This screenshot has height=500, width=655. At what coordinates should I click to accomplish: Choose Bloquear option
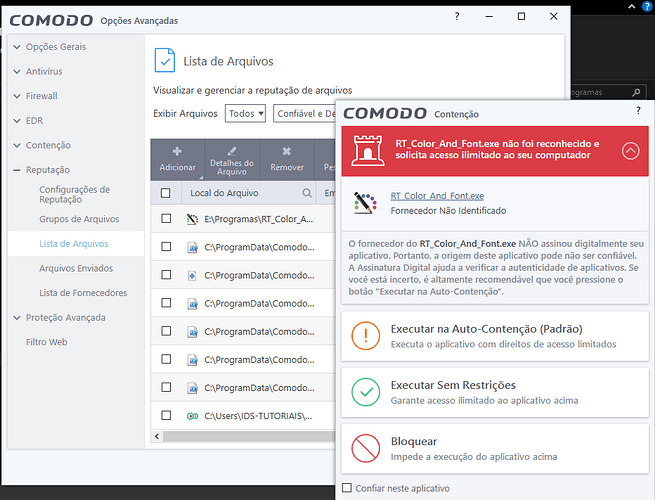[x=495, y=449]
